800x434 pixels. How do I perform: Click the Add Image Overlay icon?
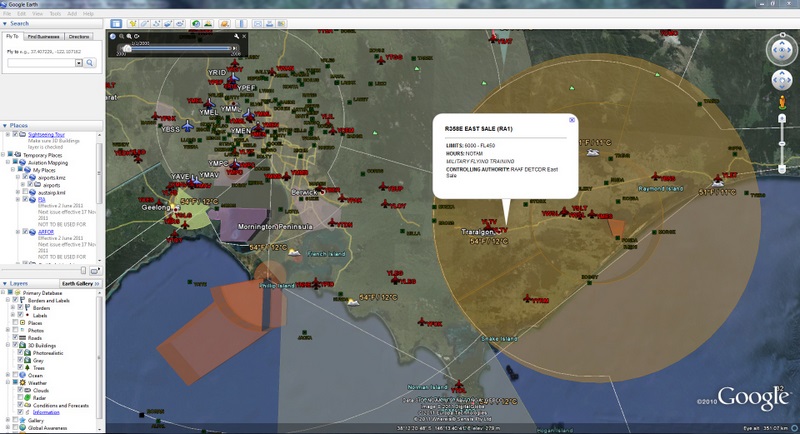[x=168, y=23]
